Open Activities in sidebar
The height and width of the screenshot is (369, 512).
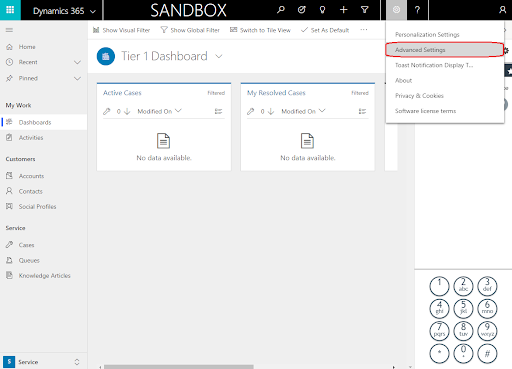tap(43, 138)
